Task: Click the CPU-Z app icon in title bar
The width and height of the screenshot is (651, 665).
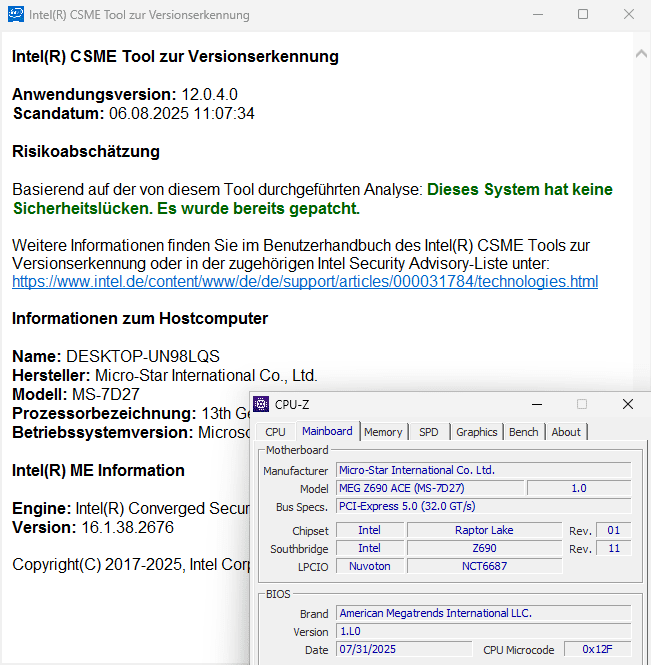Action: point(261,404)
